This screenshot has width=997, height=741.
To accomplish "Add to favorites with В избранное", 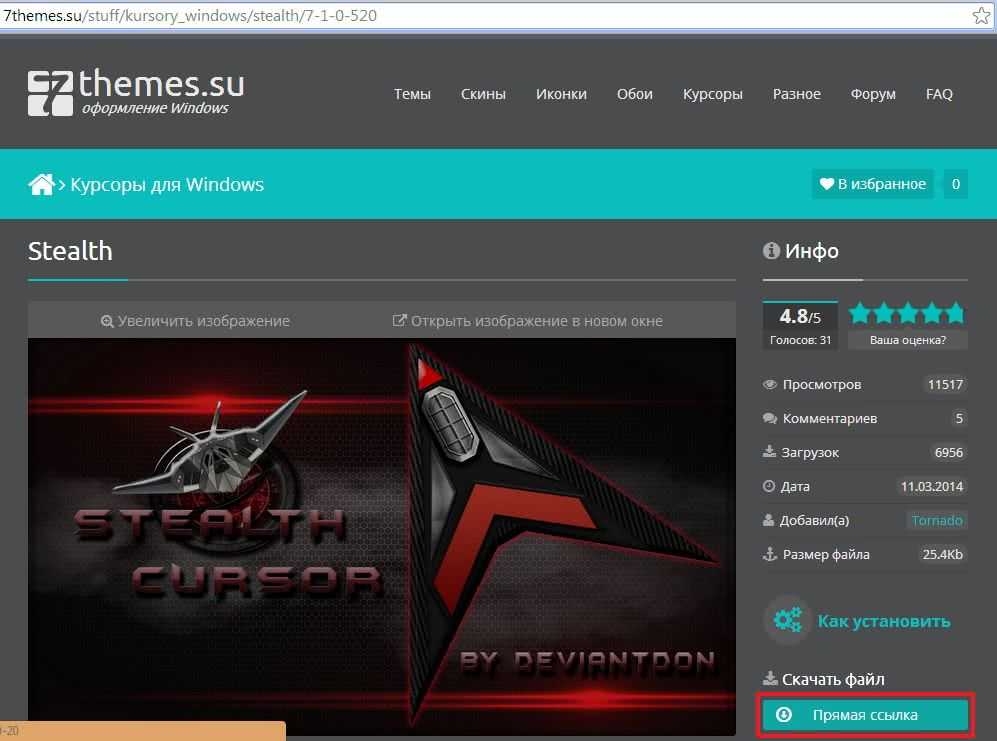I will click(x=872, y=184).
